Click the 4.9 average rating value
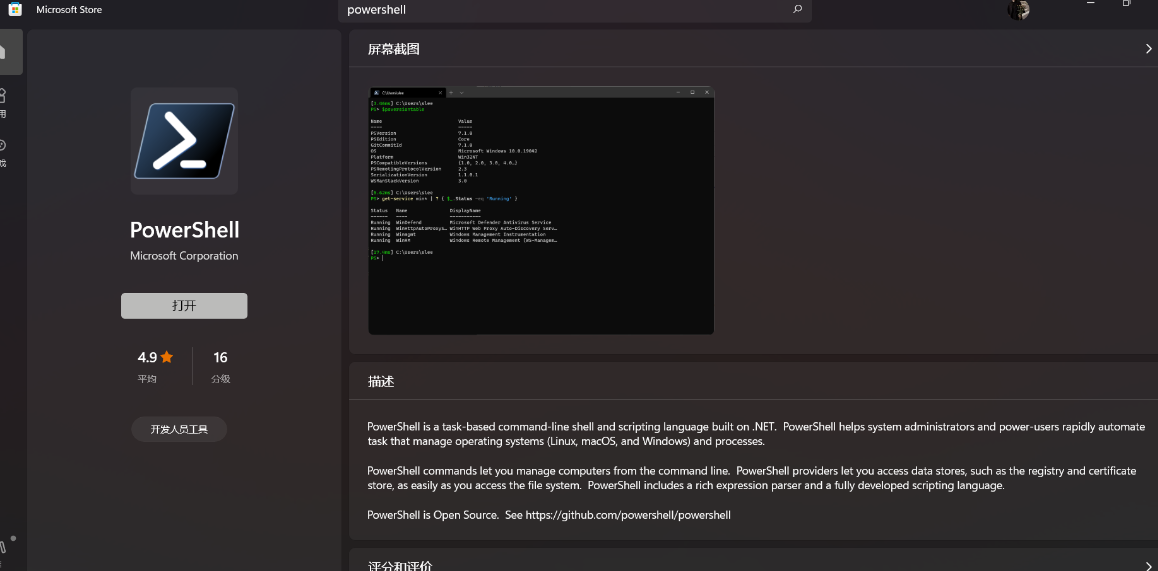Viewport: 1158px width, 571px height. 147,358
